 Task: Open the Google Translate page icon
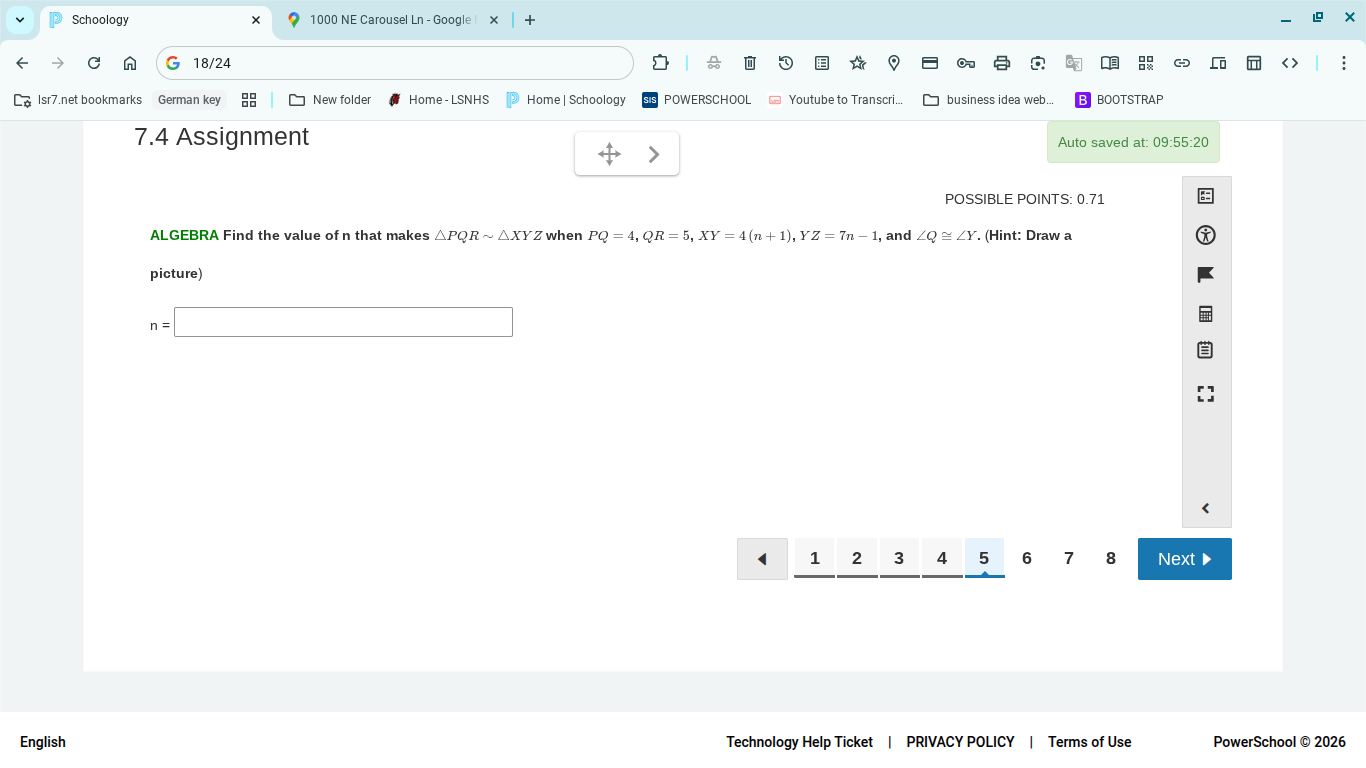tap(1074, 62)
